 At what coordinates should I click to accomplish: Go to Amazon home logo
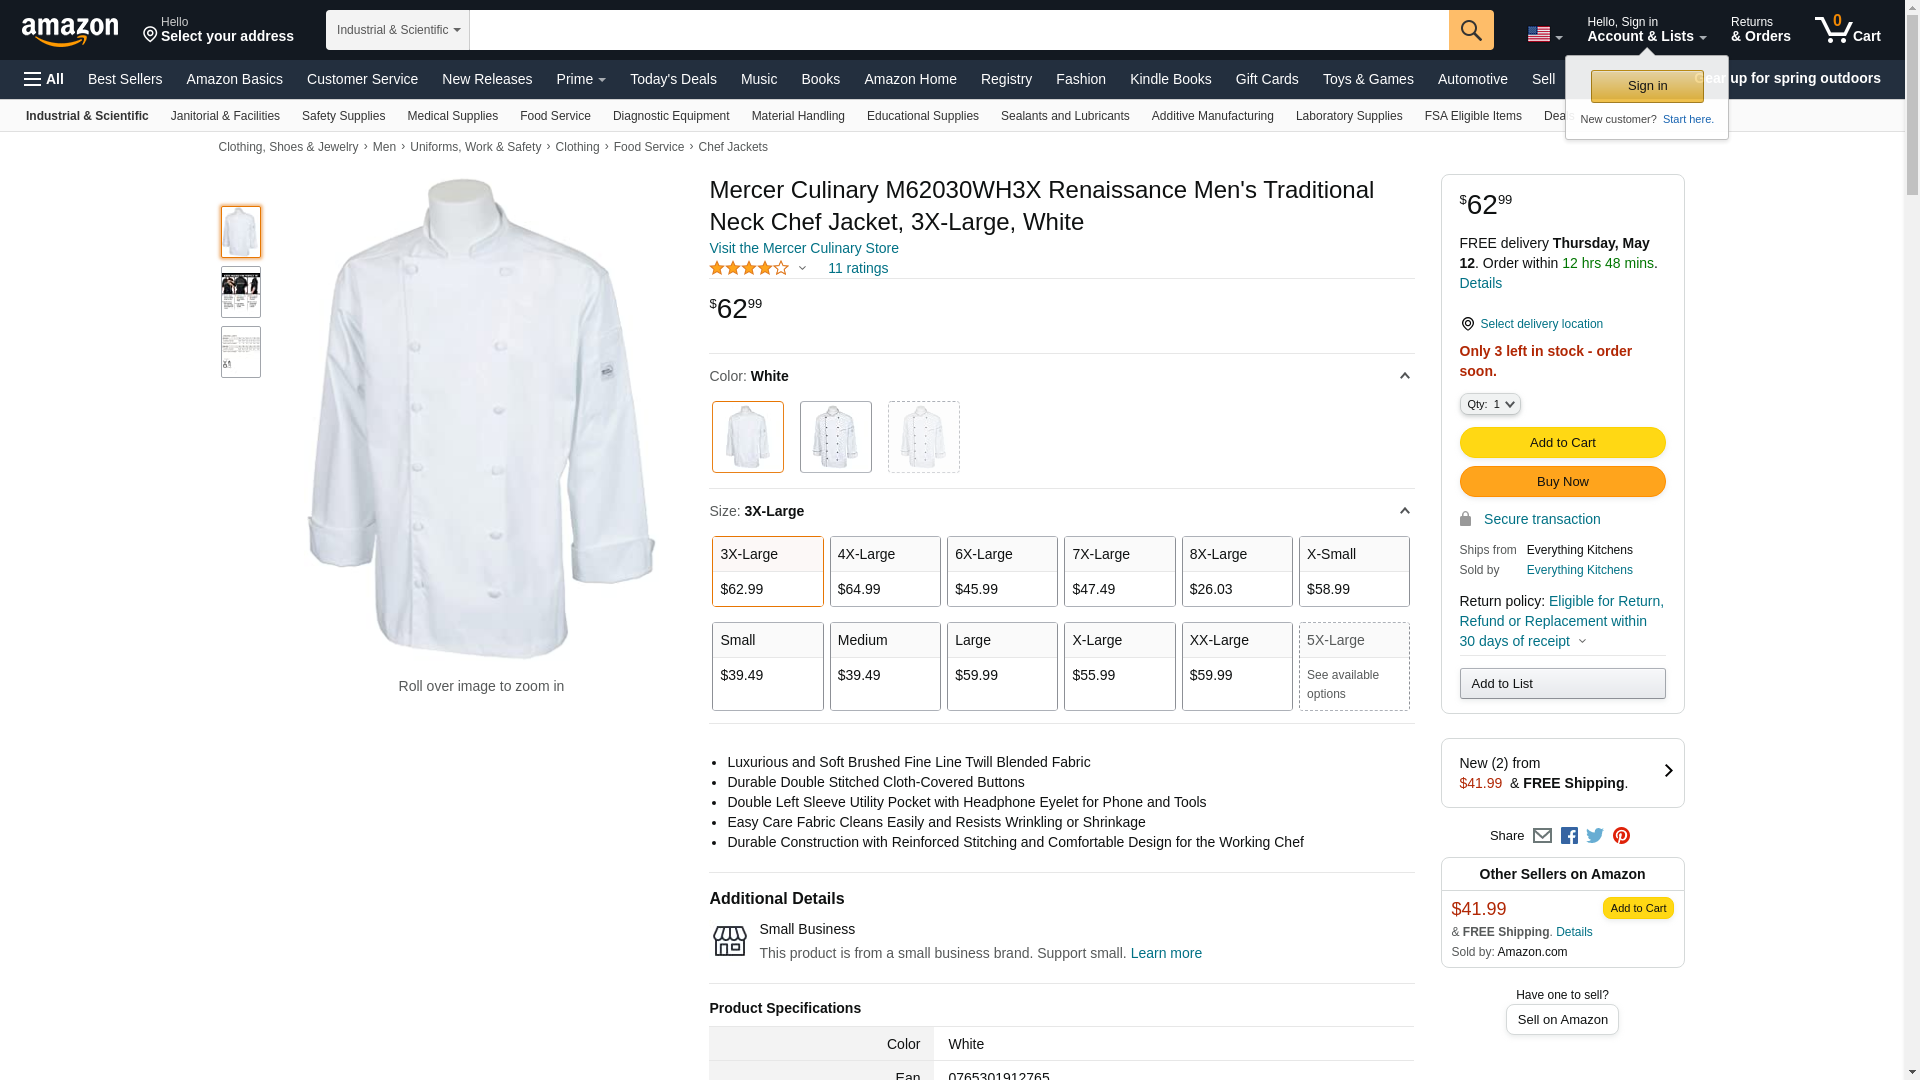[x=70, y=32]
